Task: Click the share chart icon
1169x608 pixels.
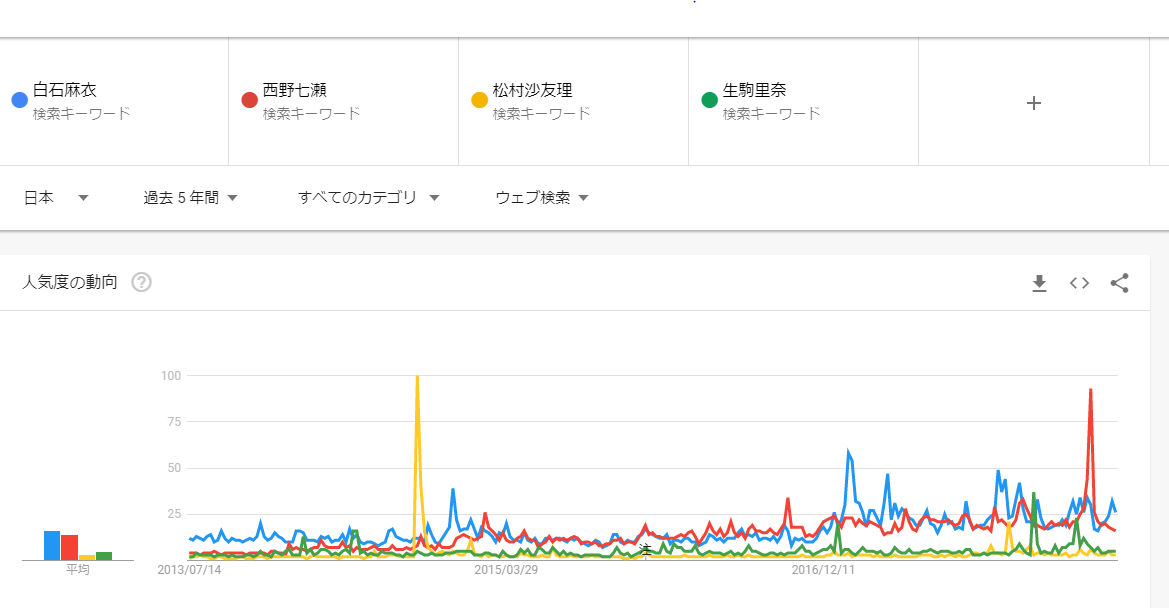Action: click(1119, 283)
